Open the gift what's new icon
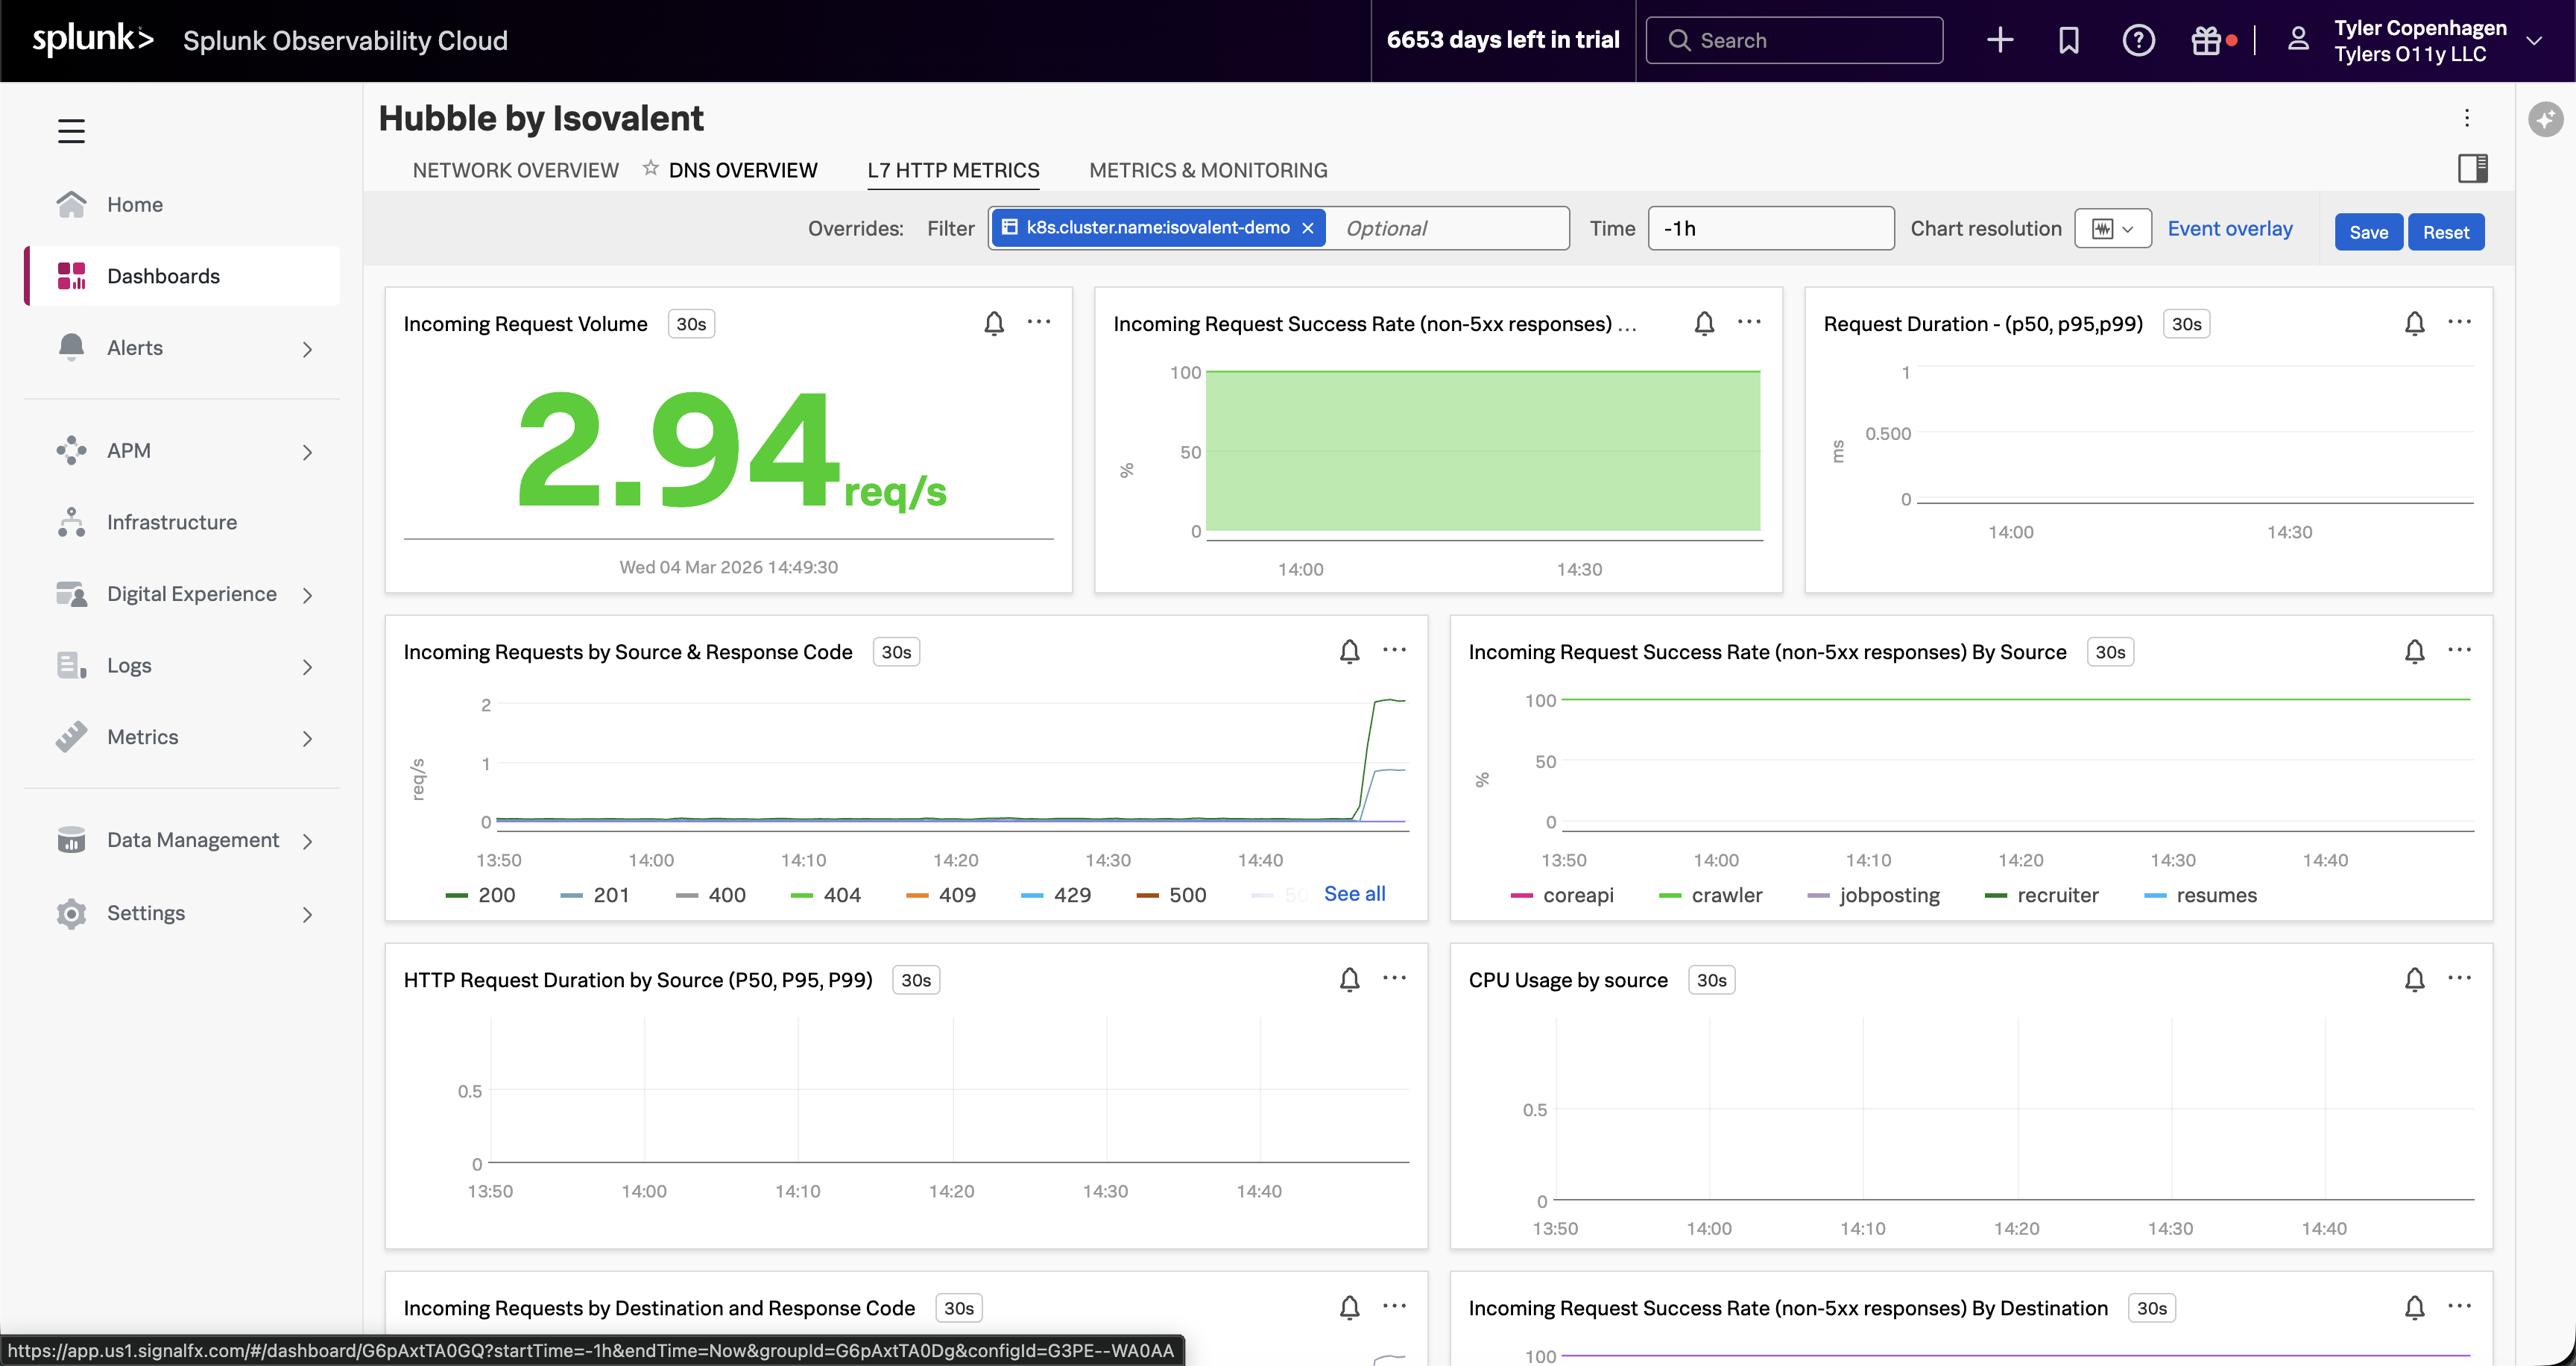 click(2205, 40)
